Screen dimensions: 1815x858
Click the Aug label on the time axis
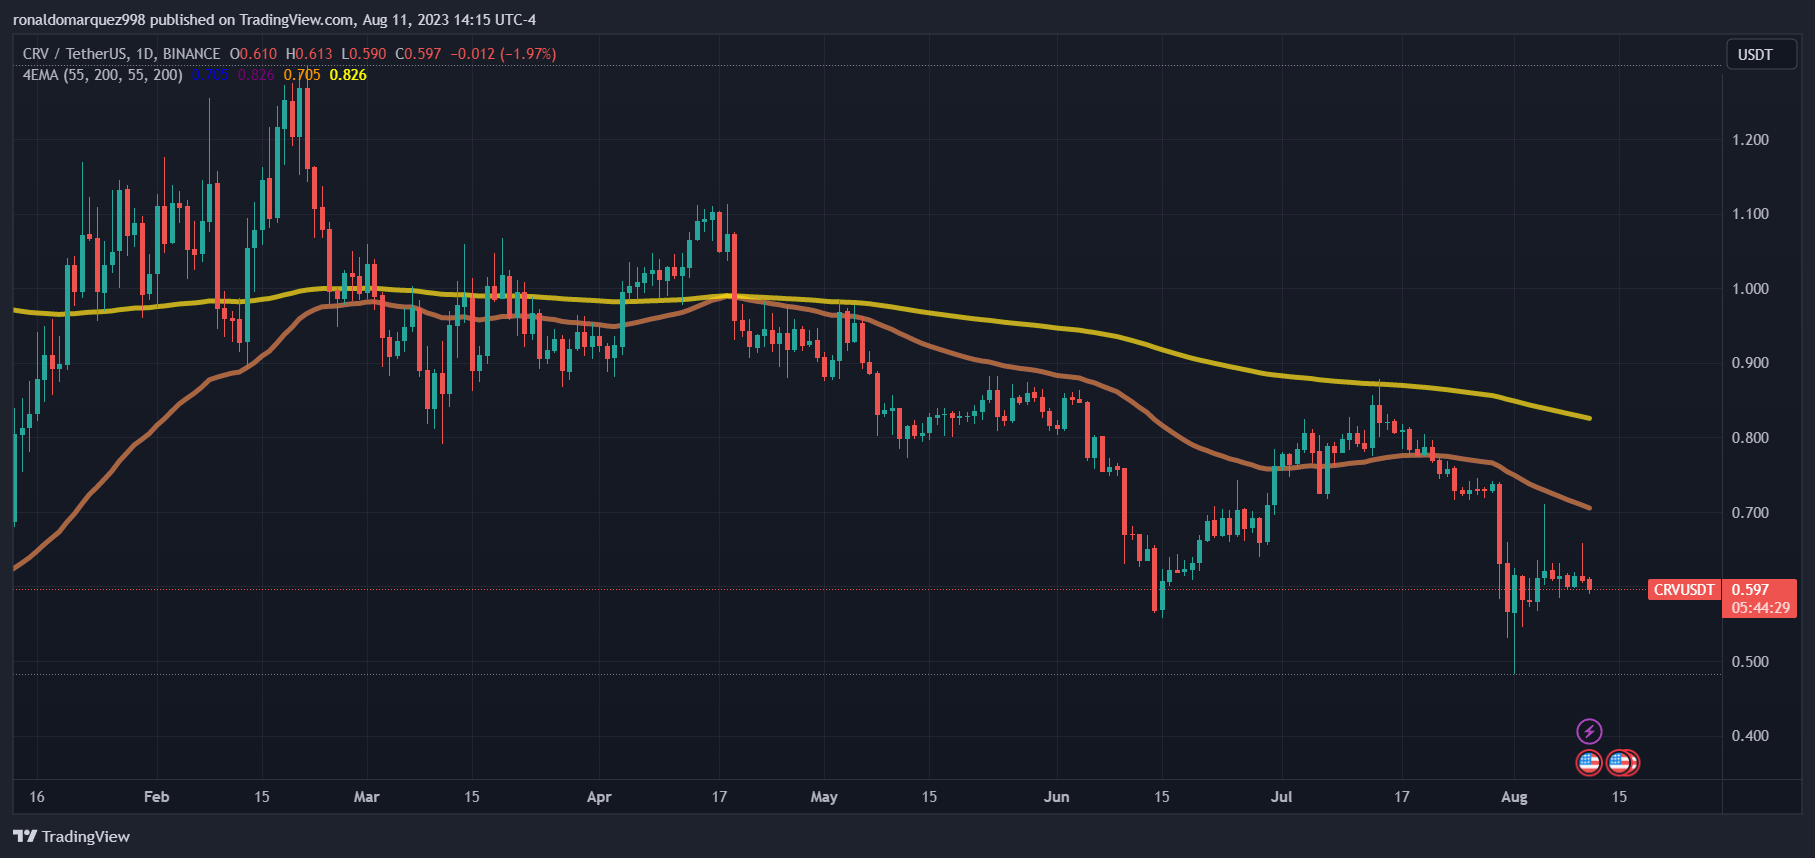pyautogui.click(x=1514, y=797)
